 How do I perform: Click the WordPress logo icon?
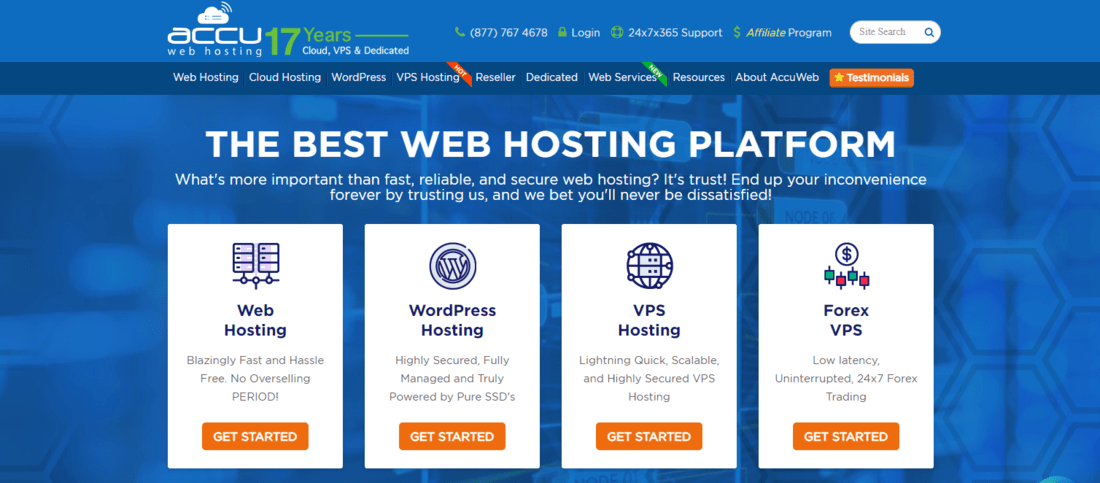[452, 265]
